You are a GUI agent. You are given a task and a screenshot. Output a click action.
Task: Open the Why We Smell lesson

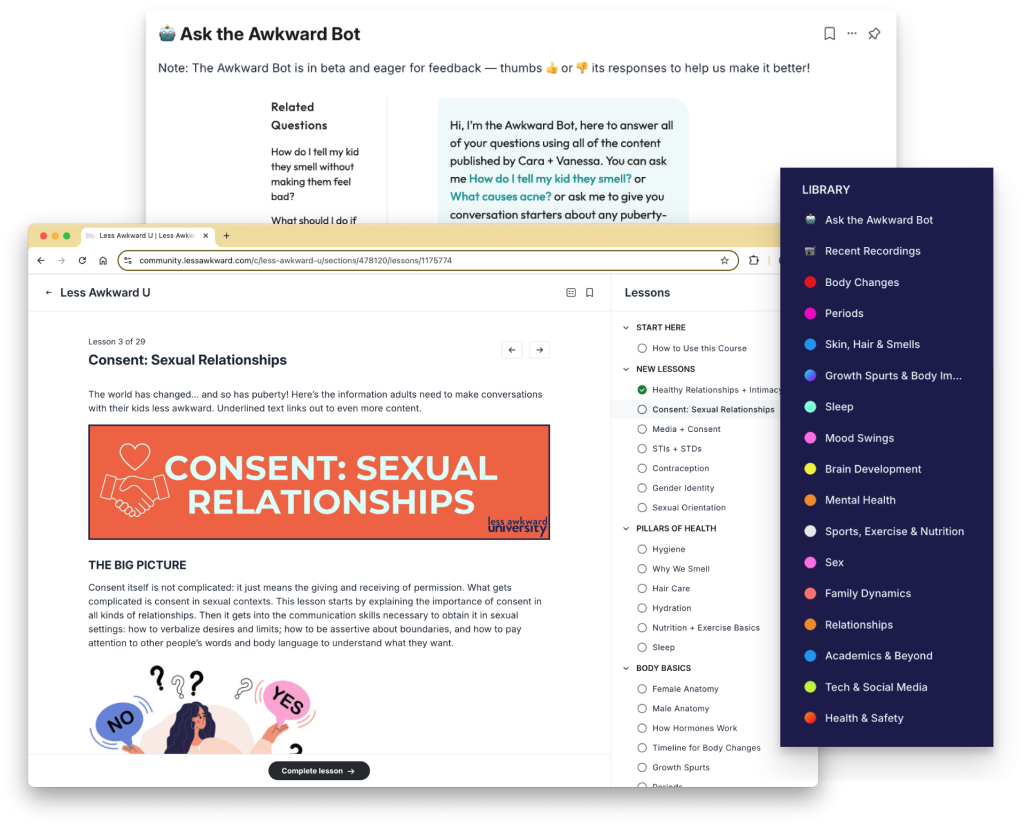(680, 569)
